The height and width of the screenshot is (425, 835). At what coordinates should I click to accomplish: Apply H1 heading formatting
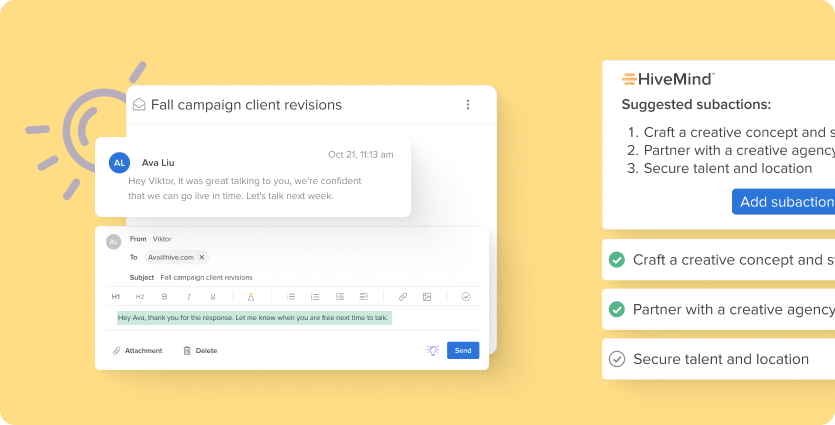click(116, 297)
